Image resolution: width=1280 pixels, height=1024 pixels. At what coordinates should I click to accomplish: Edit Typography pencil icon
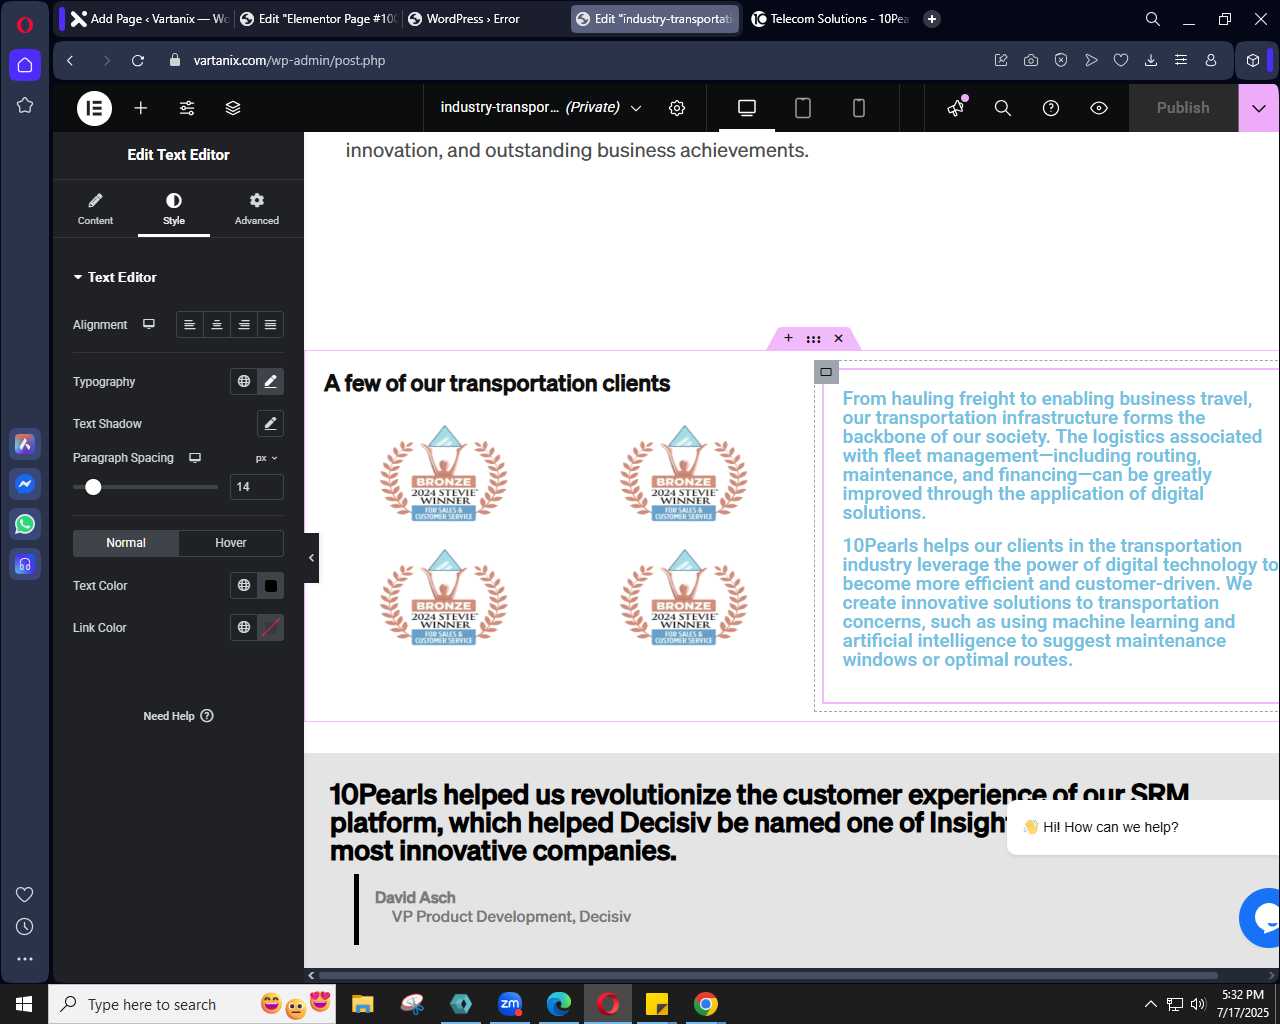(270, 382)
